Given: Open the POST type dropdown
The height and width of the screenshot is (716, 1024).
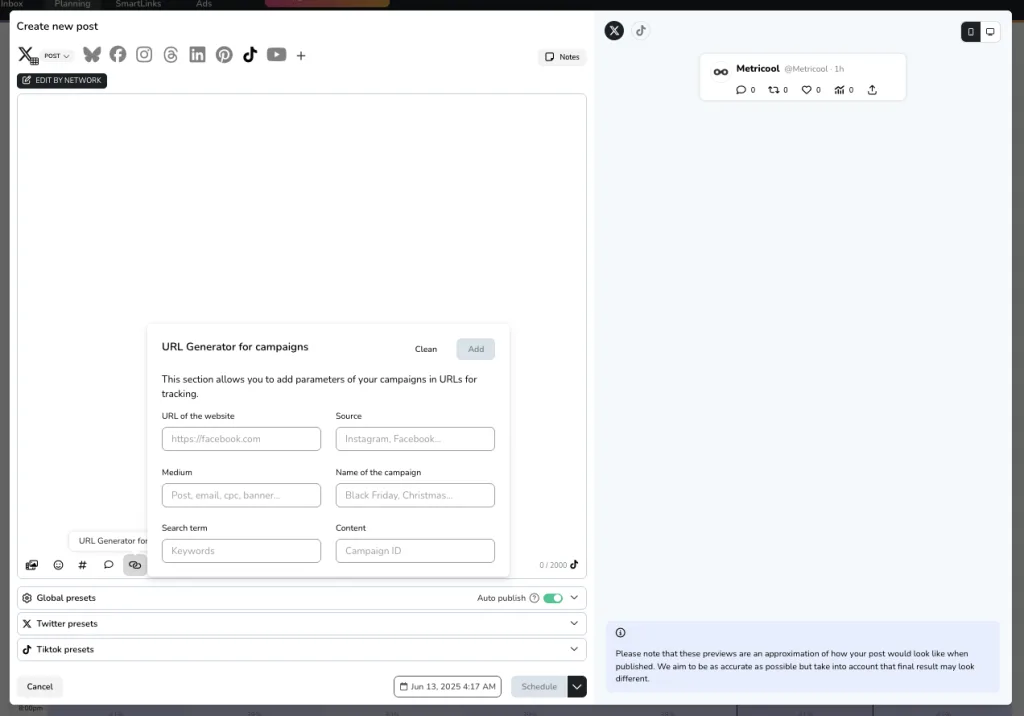Looking at the screenshot, I should tap(57, 56).
